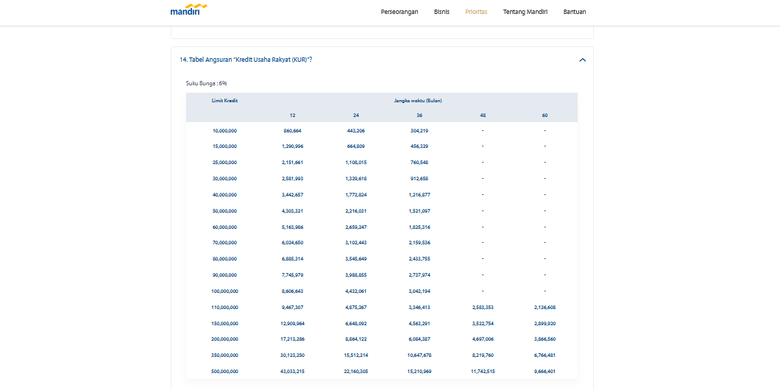Click the 12-month installment for 15,000,000
The width and height of the screenshot is (780, 390).
[292, 146]
